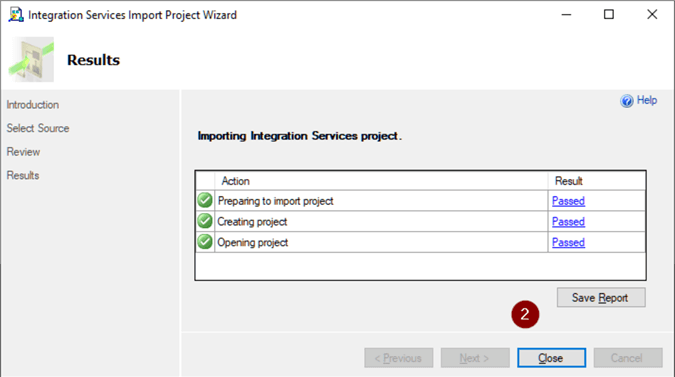
Task: Click the Save Report button
Action: click(x=601, y=297)
